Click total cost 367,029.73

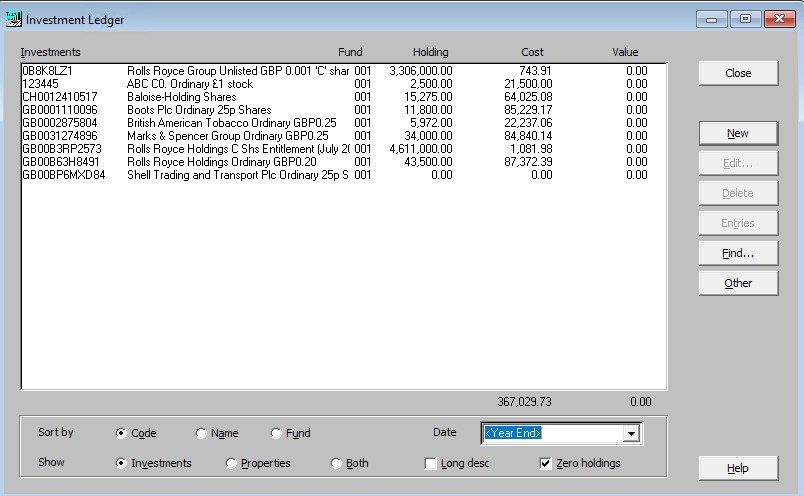tap(524, 402)
